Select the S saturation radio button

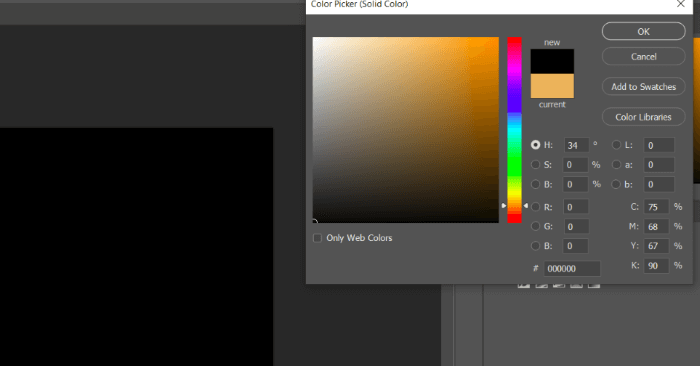pos(535,165)
